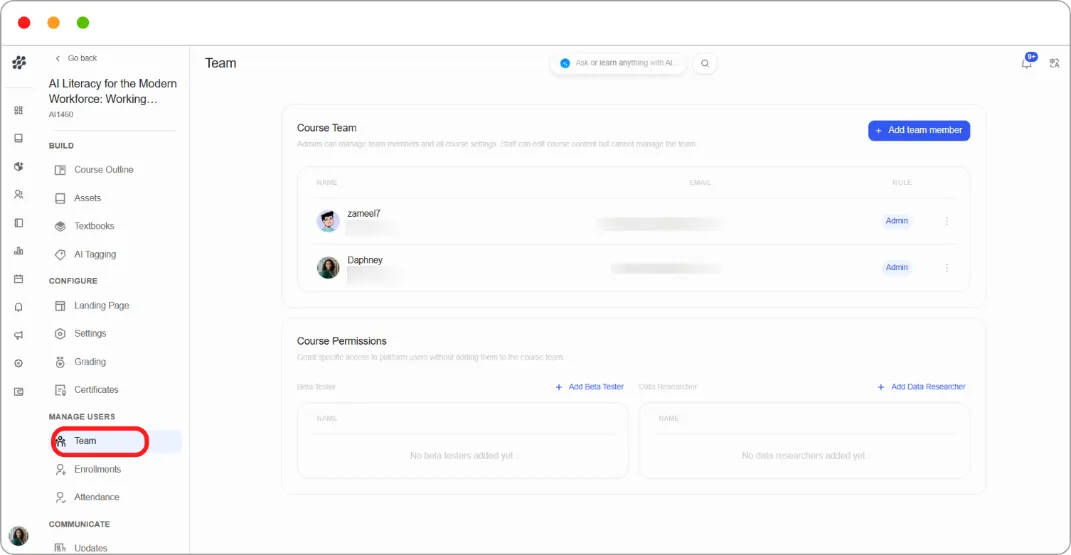
Task: Click the translate language icon at top right
Action: (1055, 63)
